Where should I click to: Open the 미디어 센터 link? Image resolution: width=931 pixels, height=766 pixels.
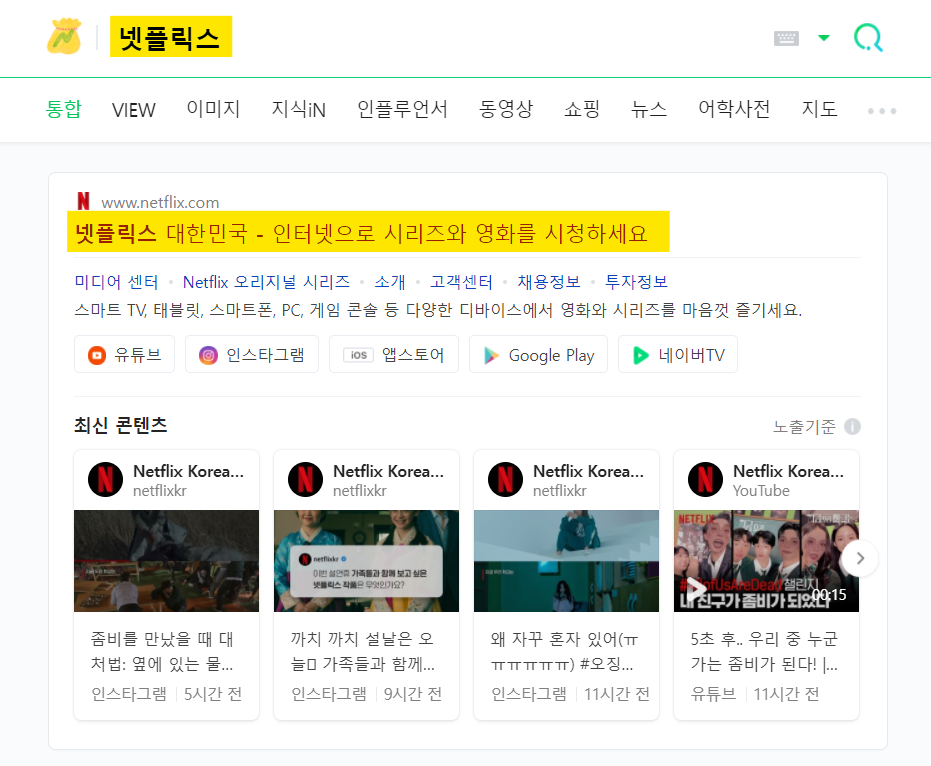[116, 282]
